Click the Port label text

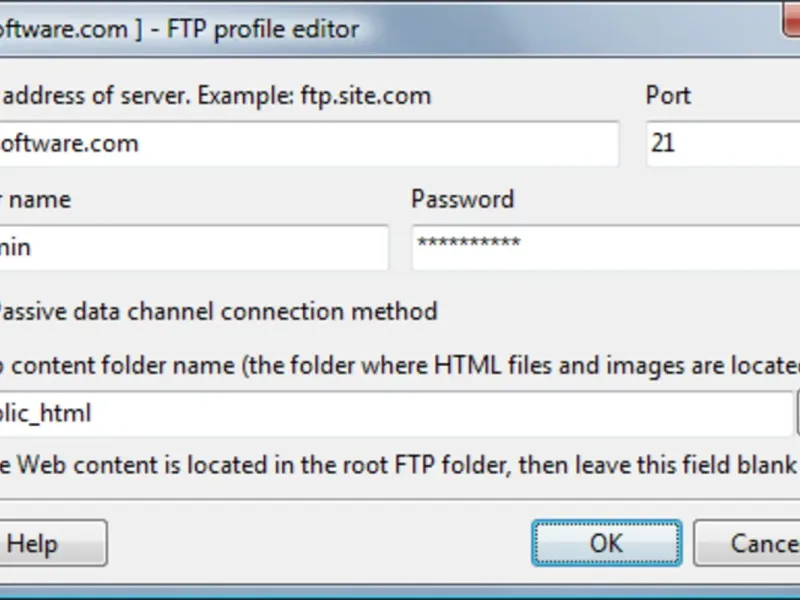(668, 96)
